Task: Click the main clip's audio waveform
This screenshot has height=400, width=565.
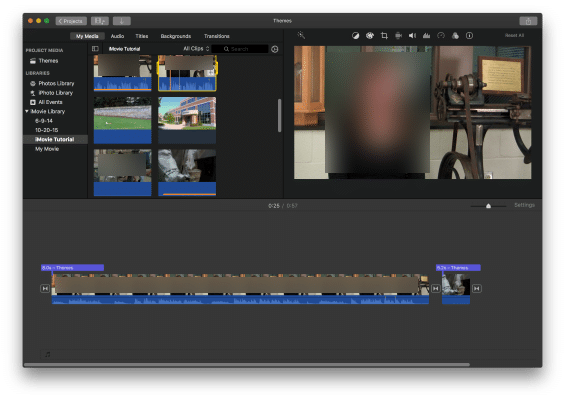Action: click(x=240, y=300)
